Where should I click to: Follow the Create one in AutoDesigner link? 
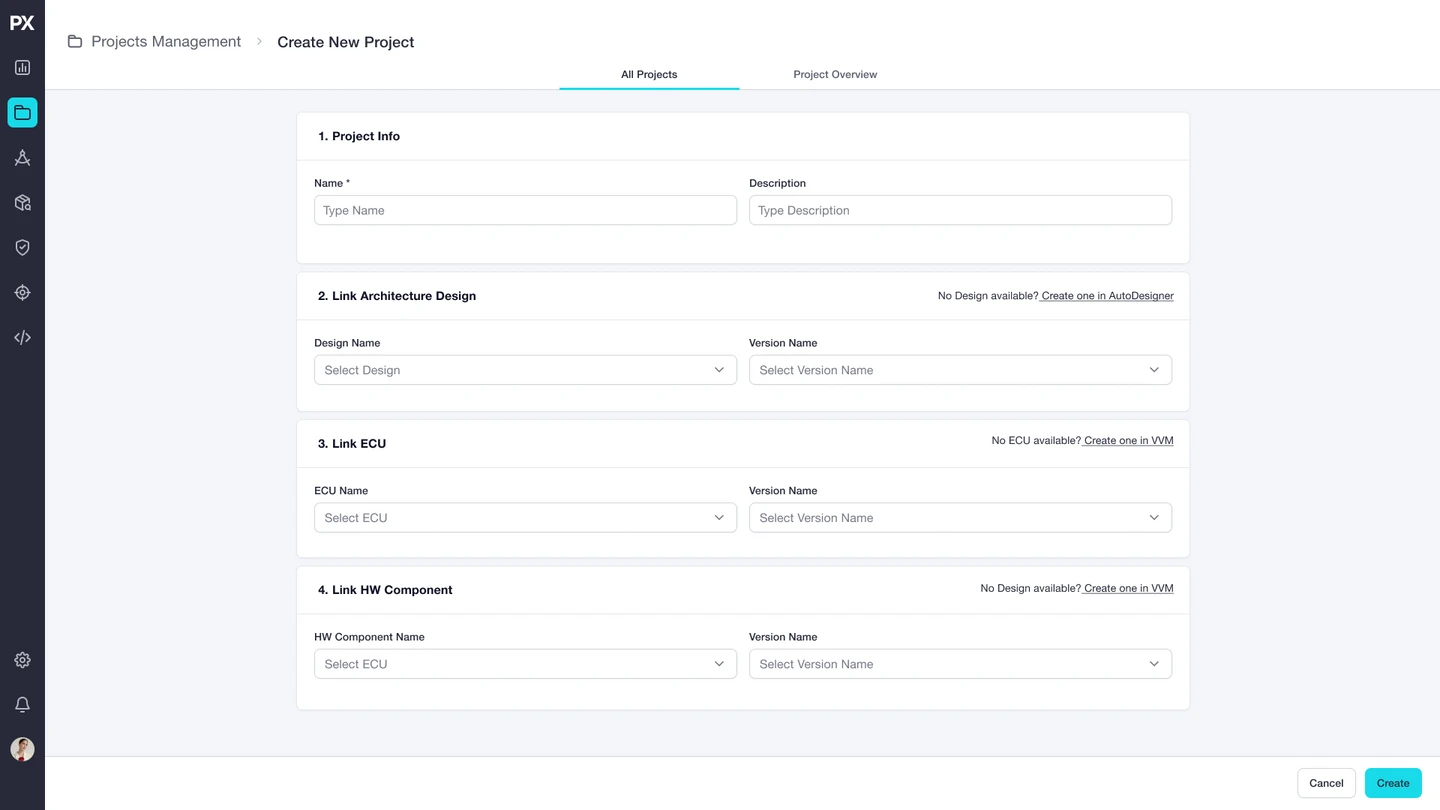[1107, 296]
